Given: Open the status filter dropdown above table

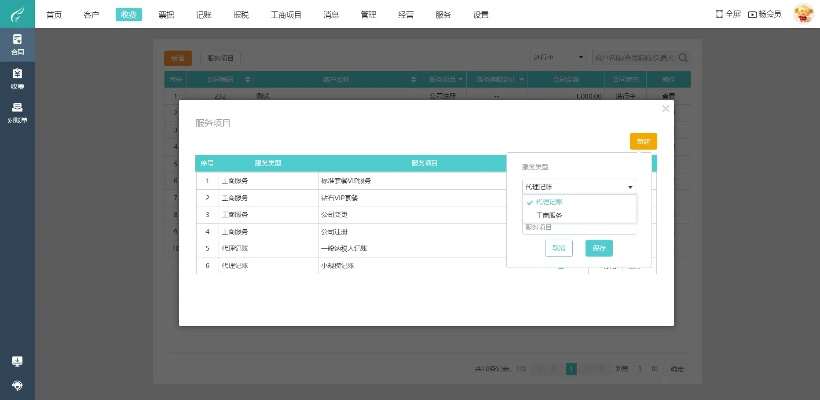Looking at the screenshot, I should coord(556,58).
